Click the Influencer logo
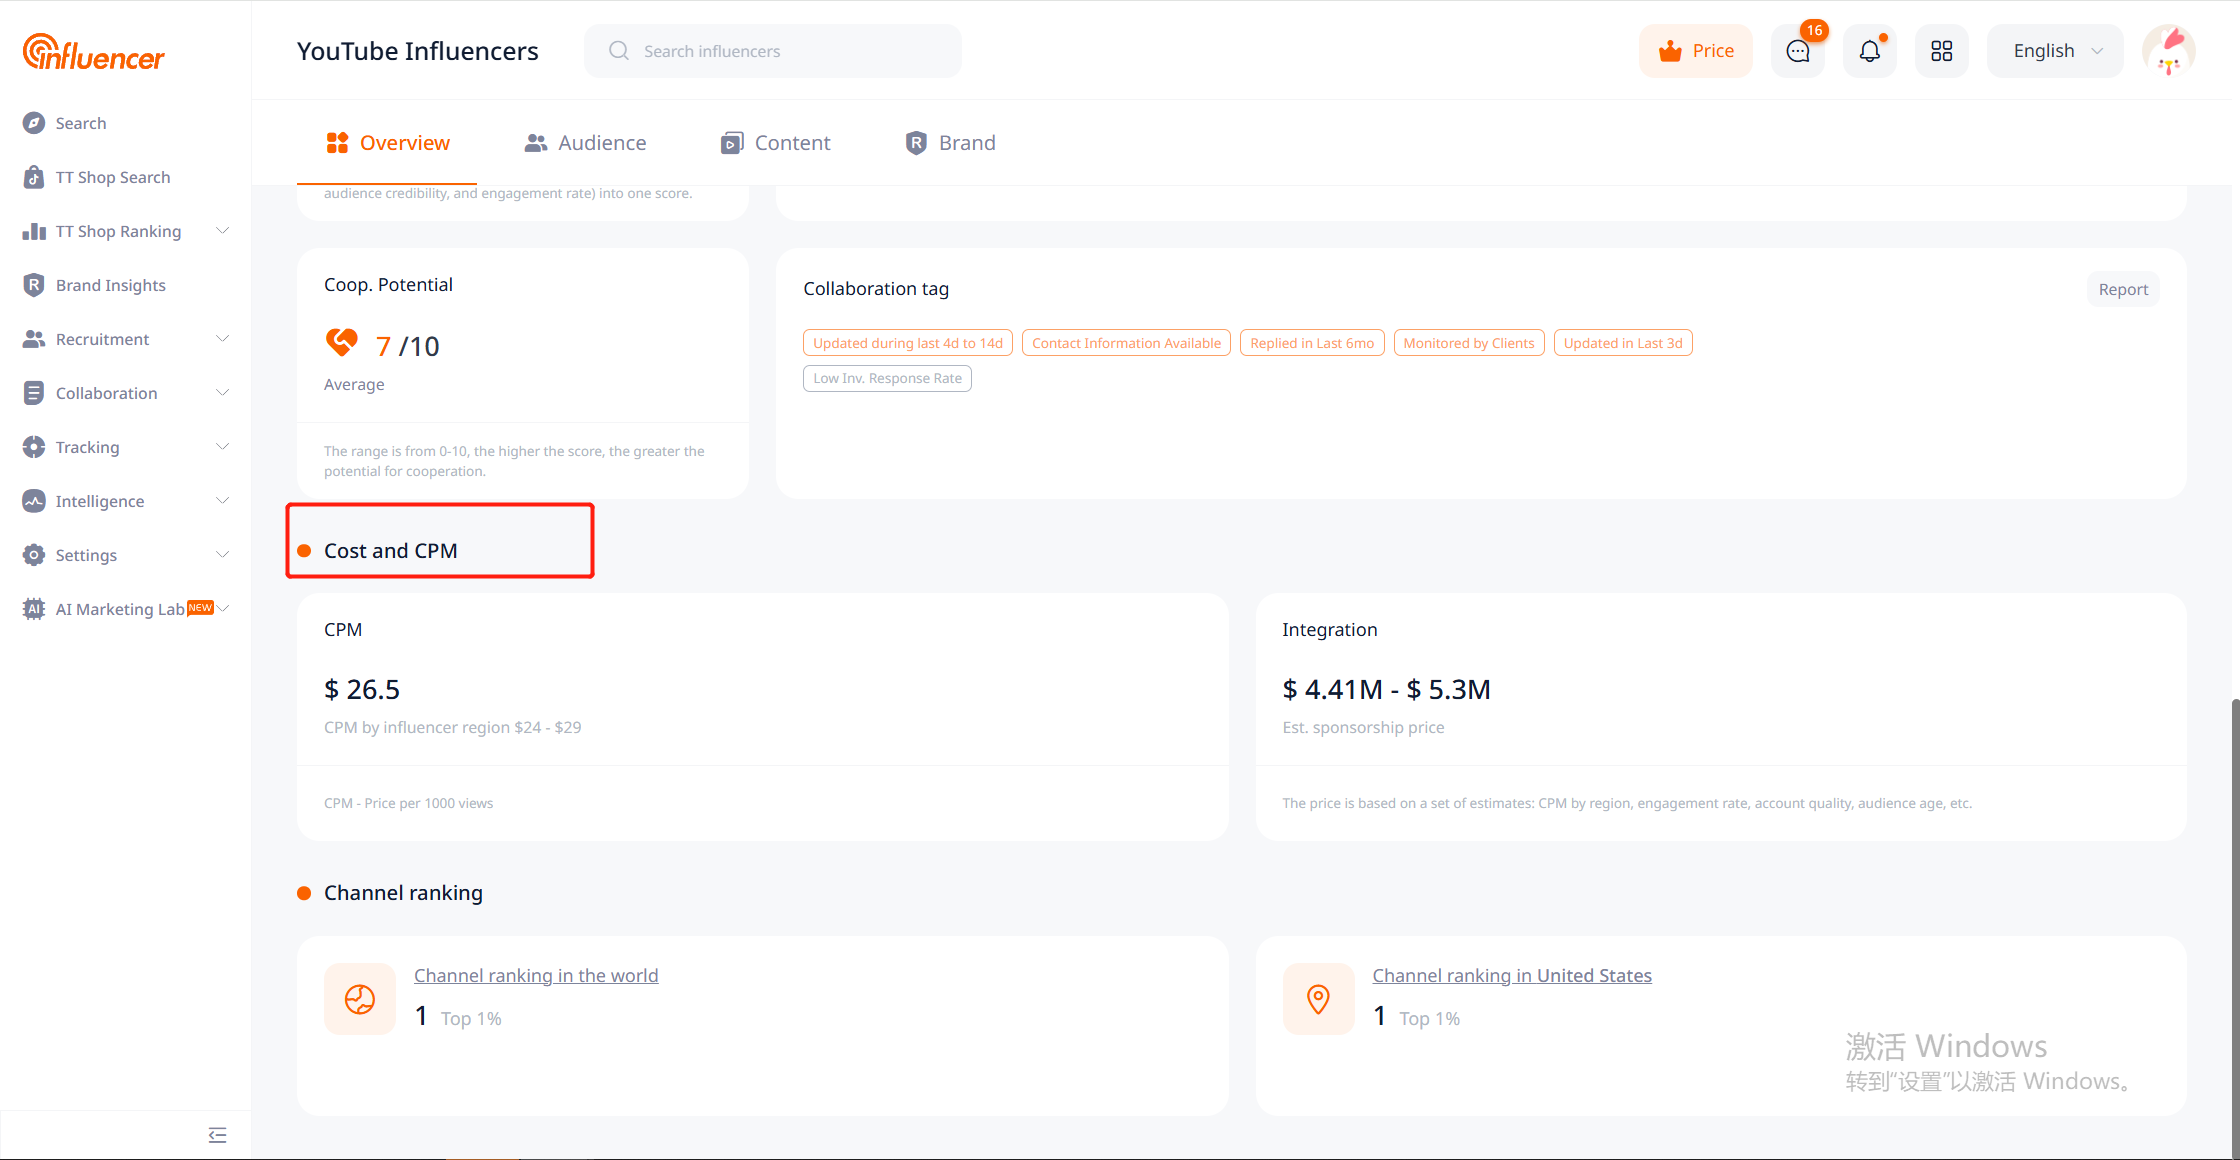This screenshot has height=1160, width=2240. click(93, 53)
